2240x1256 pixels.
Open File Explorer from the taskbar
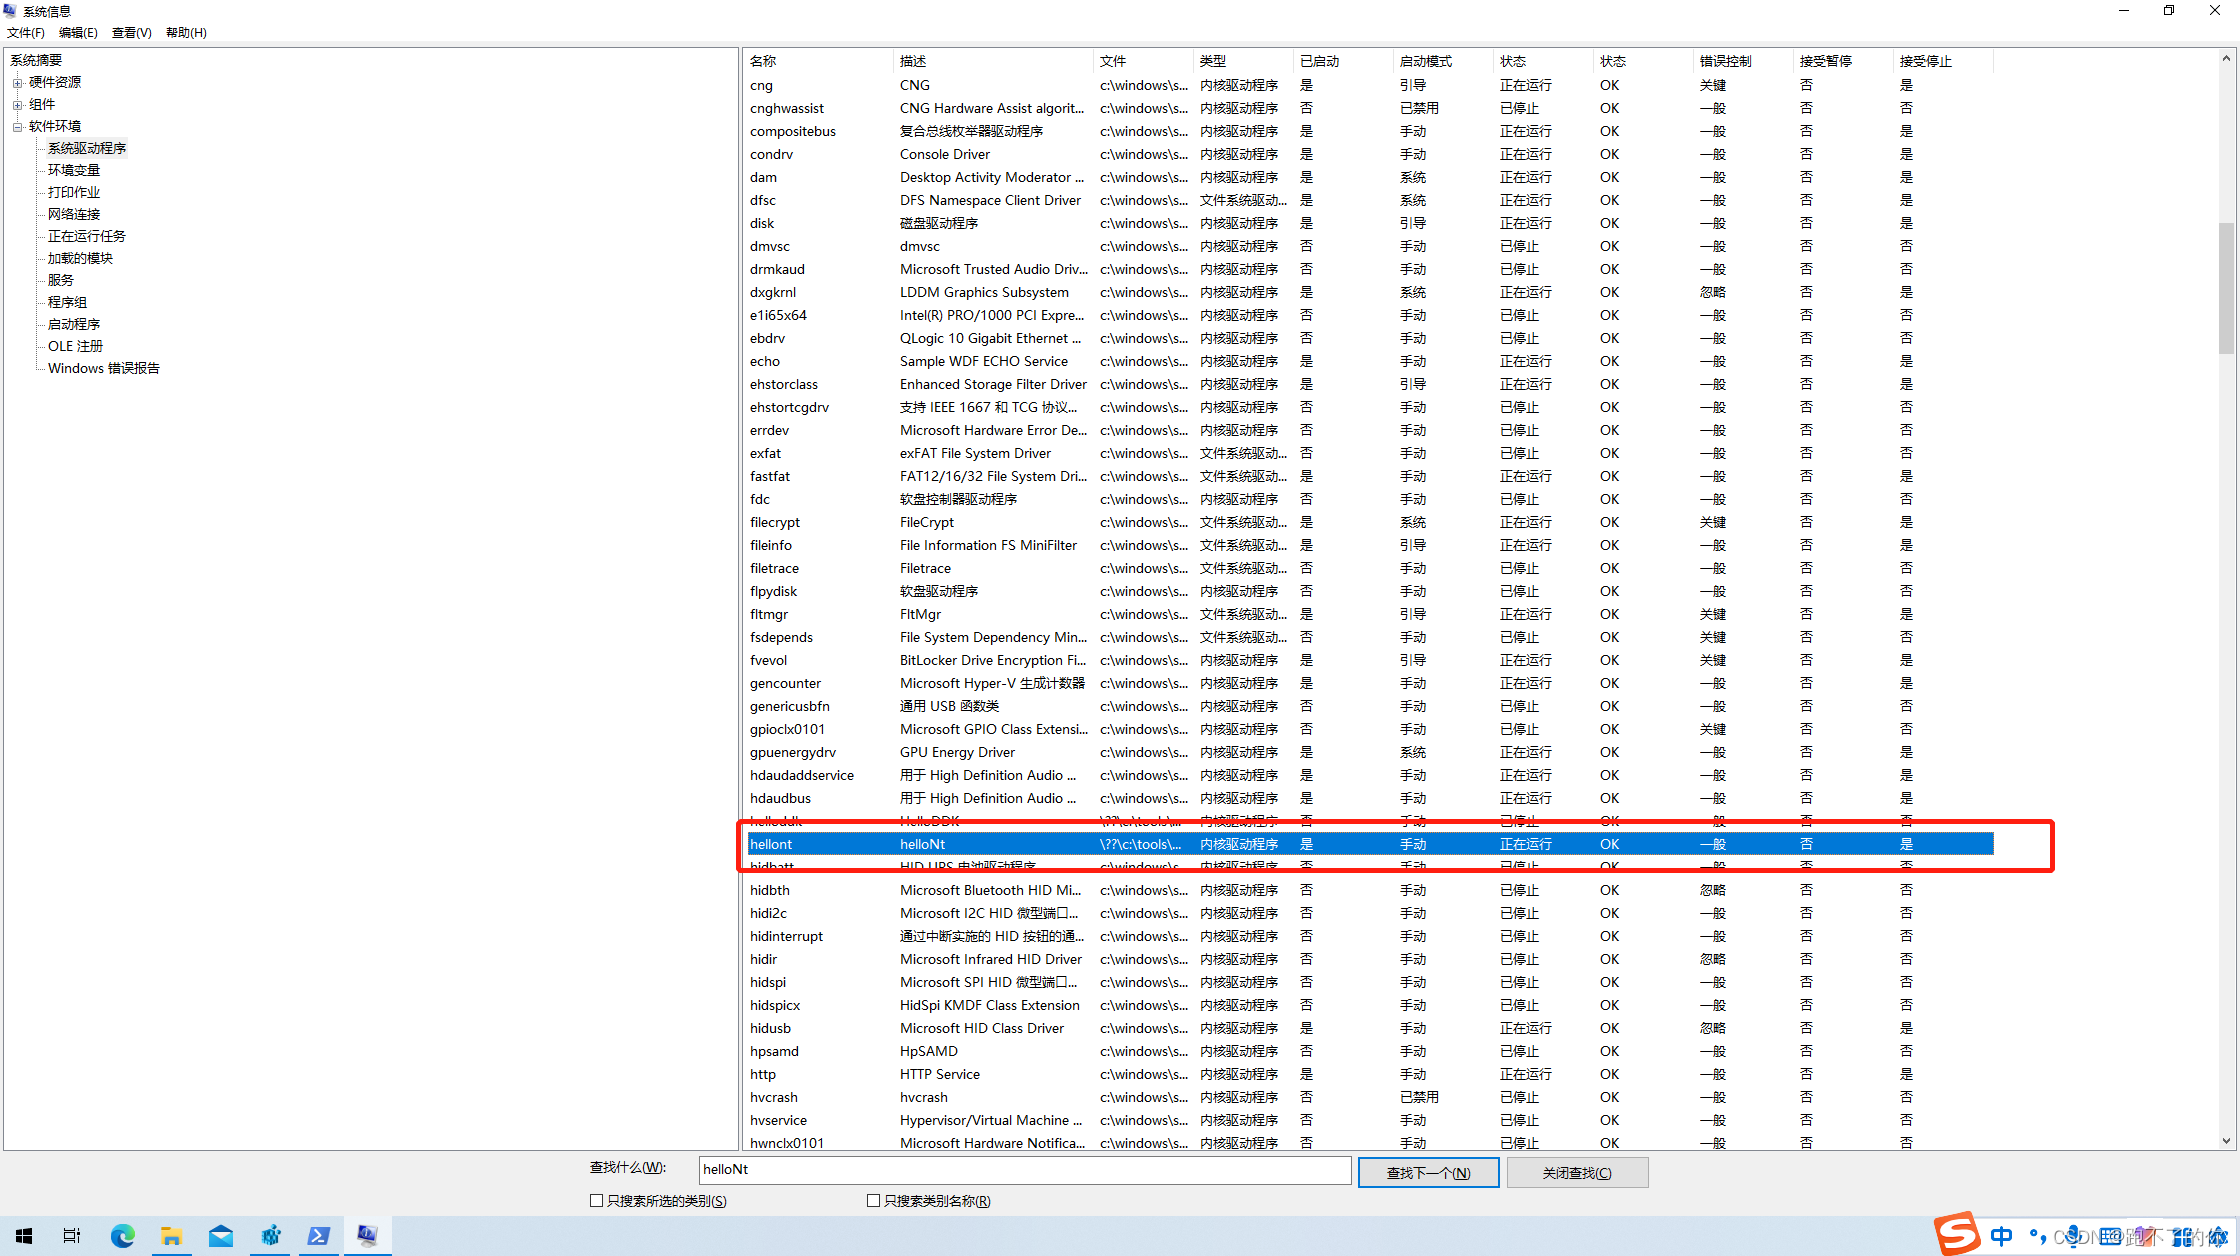(x=172, y=1236)
